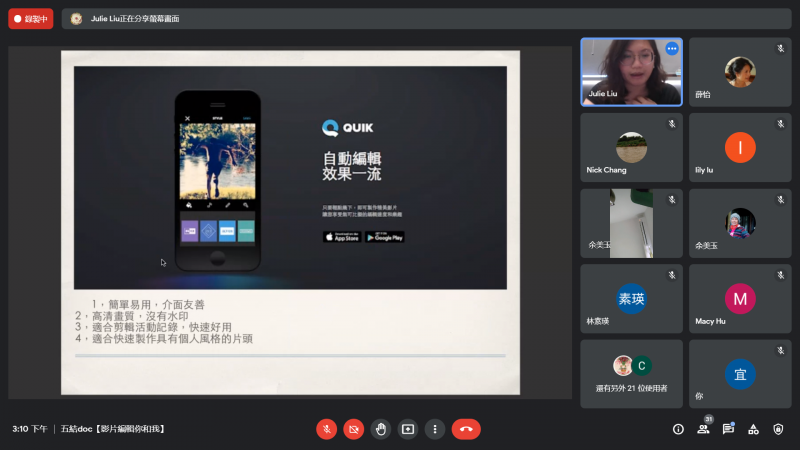
Task: Click the blue 宜 avatar circle
Action: coord(740,374)
